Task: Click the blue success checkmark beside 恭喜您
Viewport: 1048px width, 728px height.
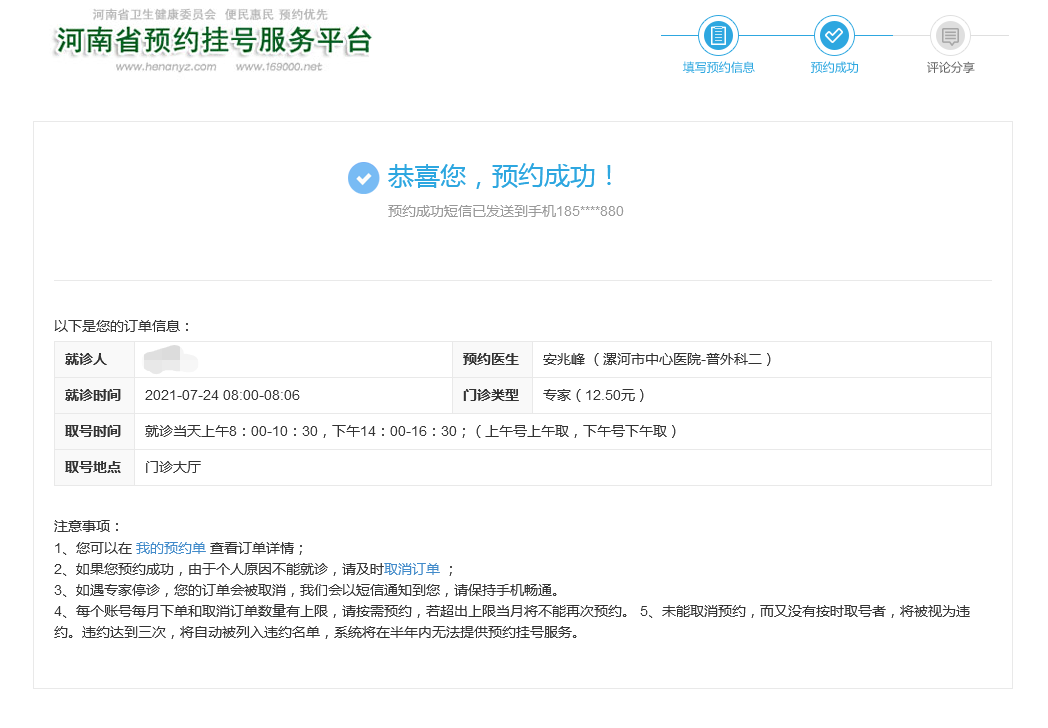Action: pos(363,178)
